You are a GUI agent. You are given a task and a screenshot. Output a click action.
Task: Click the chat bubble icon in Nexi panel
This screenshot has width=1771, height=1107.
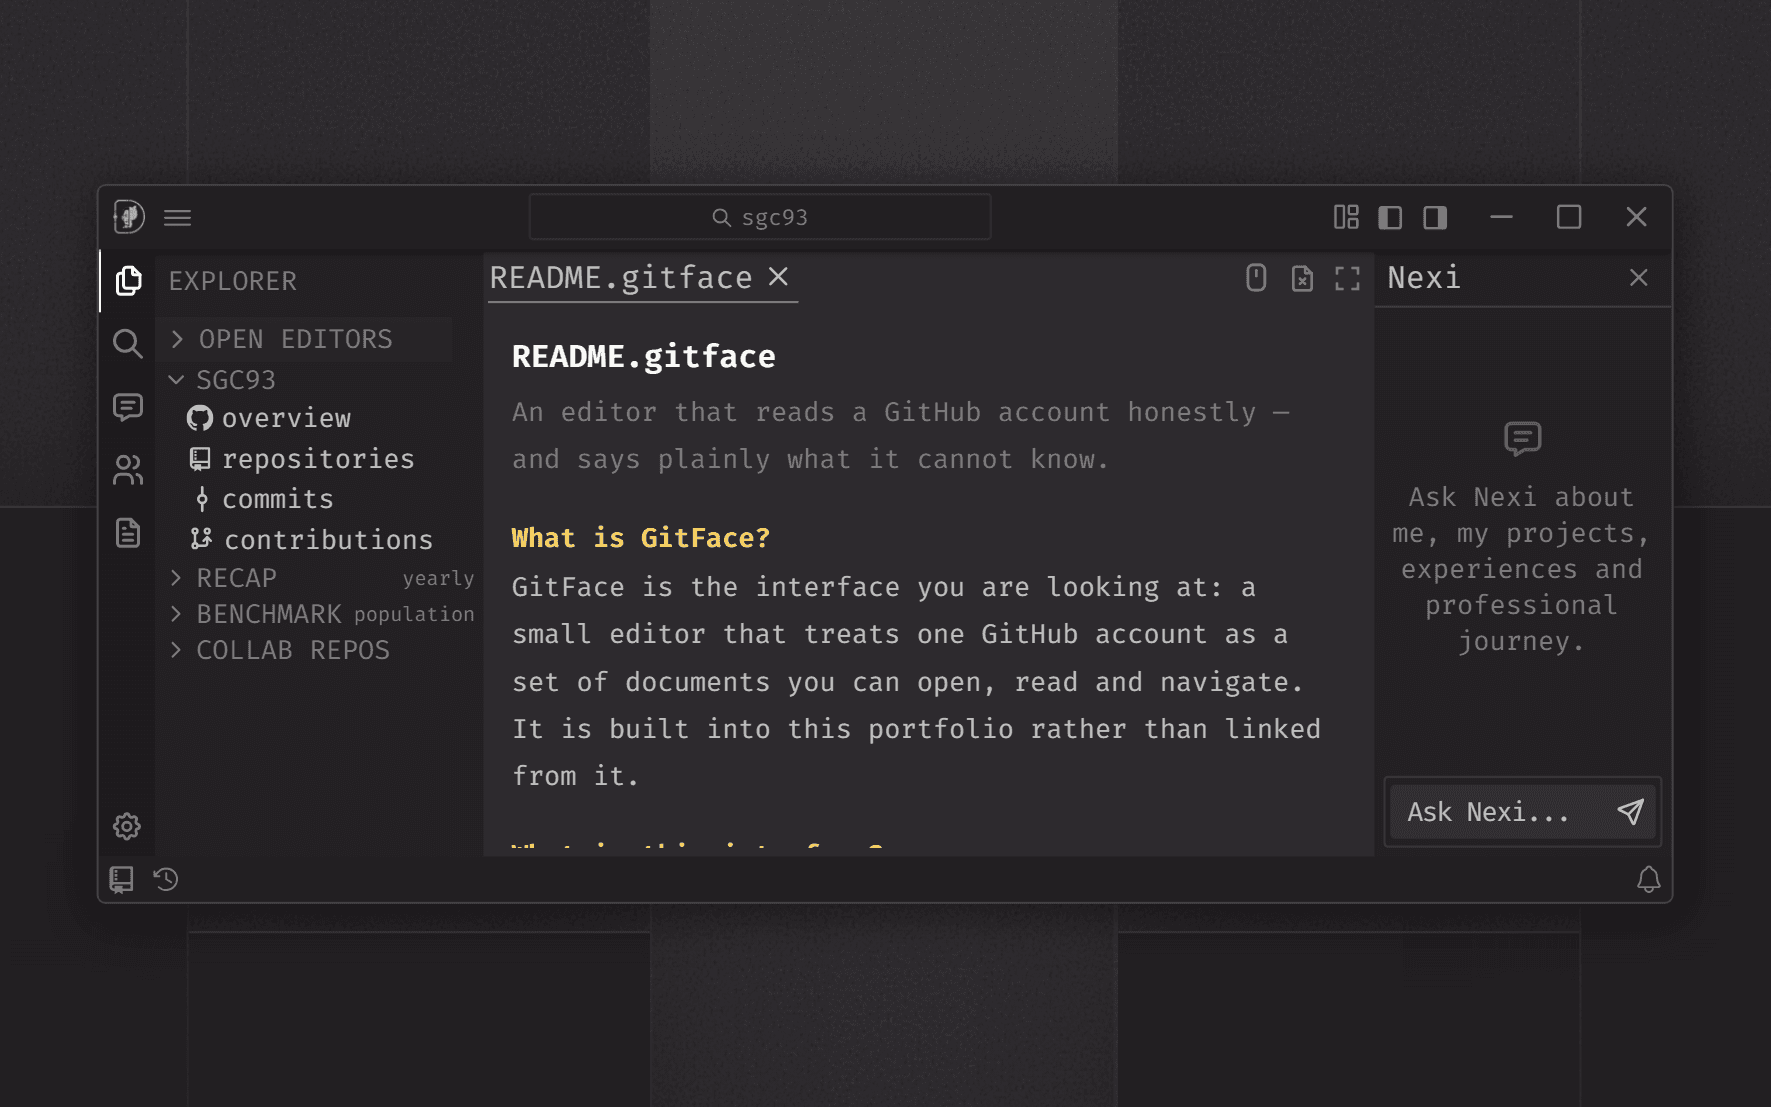click(x=1523, y=438)
